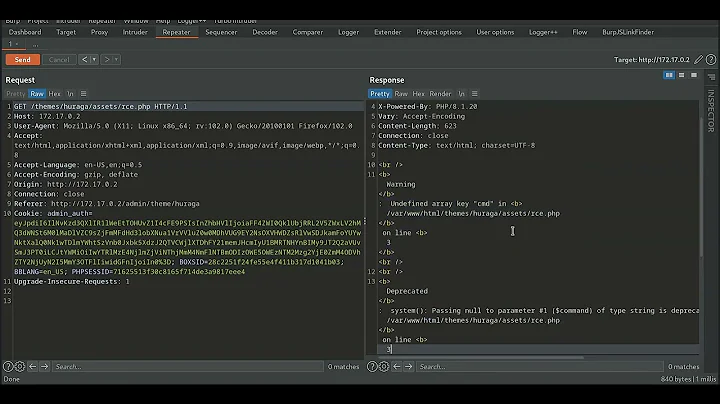Switch to side-by-side layout view
The width and height of the screenshot is (720, 404).
[x=669, y=75]
